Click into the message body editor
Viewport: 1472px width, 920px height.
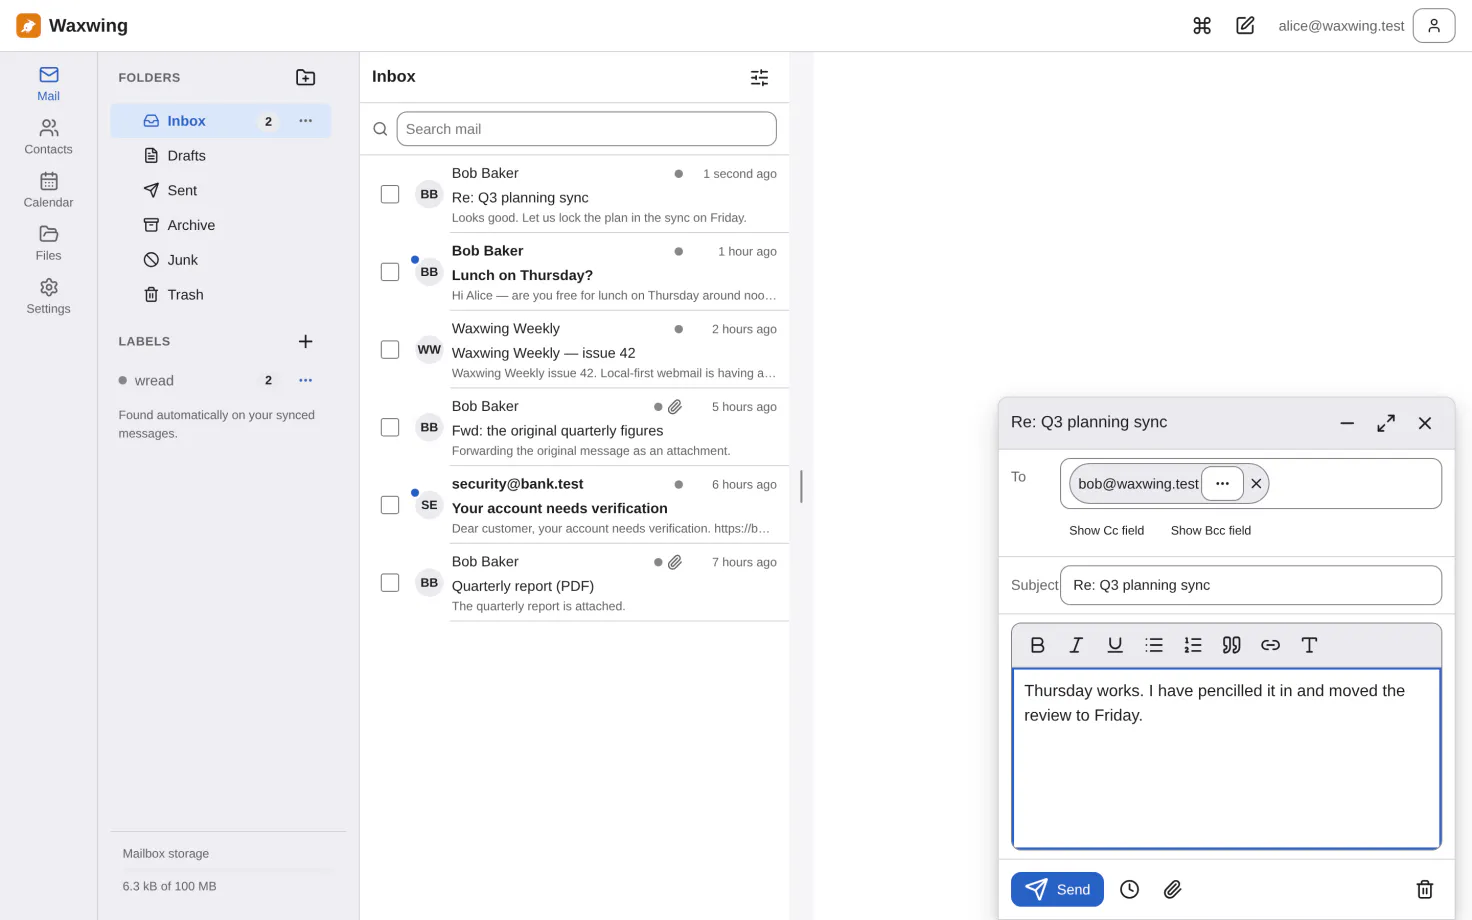point(1226,758)
